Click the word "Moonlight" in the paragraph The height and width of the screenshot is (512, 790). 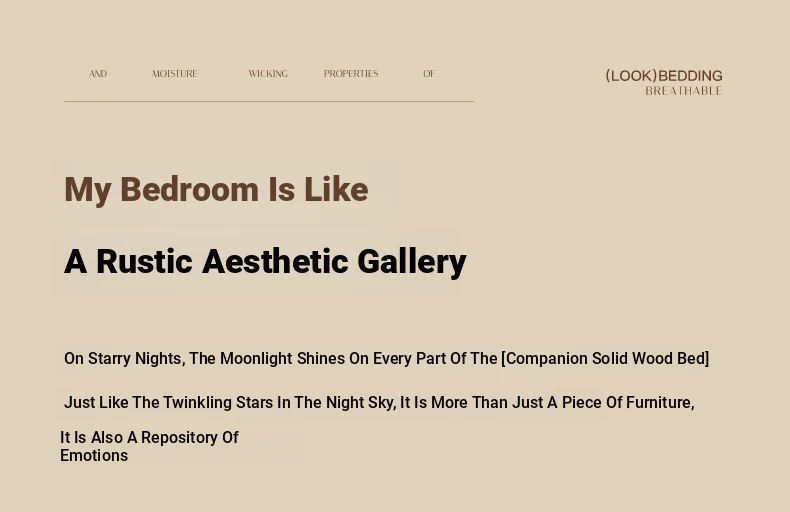(x=256, y=359)
